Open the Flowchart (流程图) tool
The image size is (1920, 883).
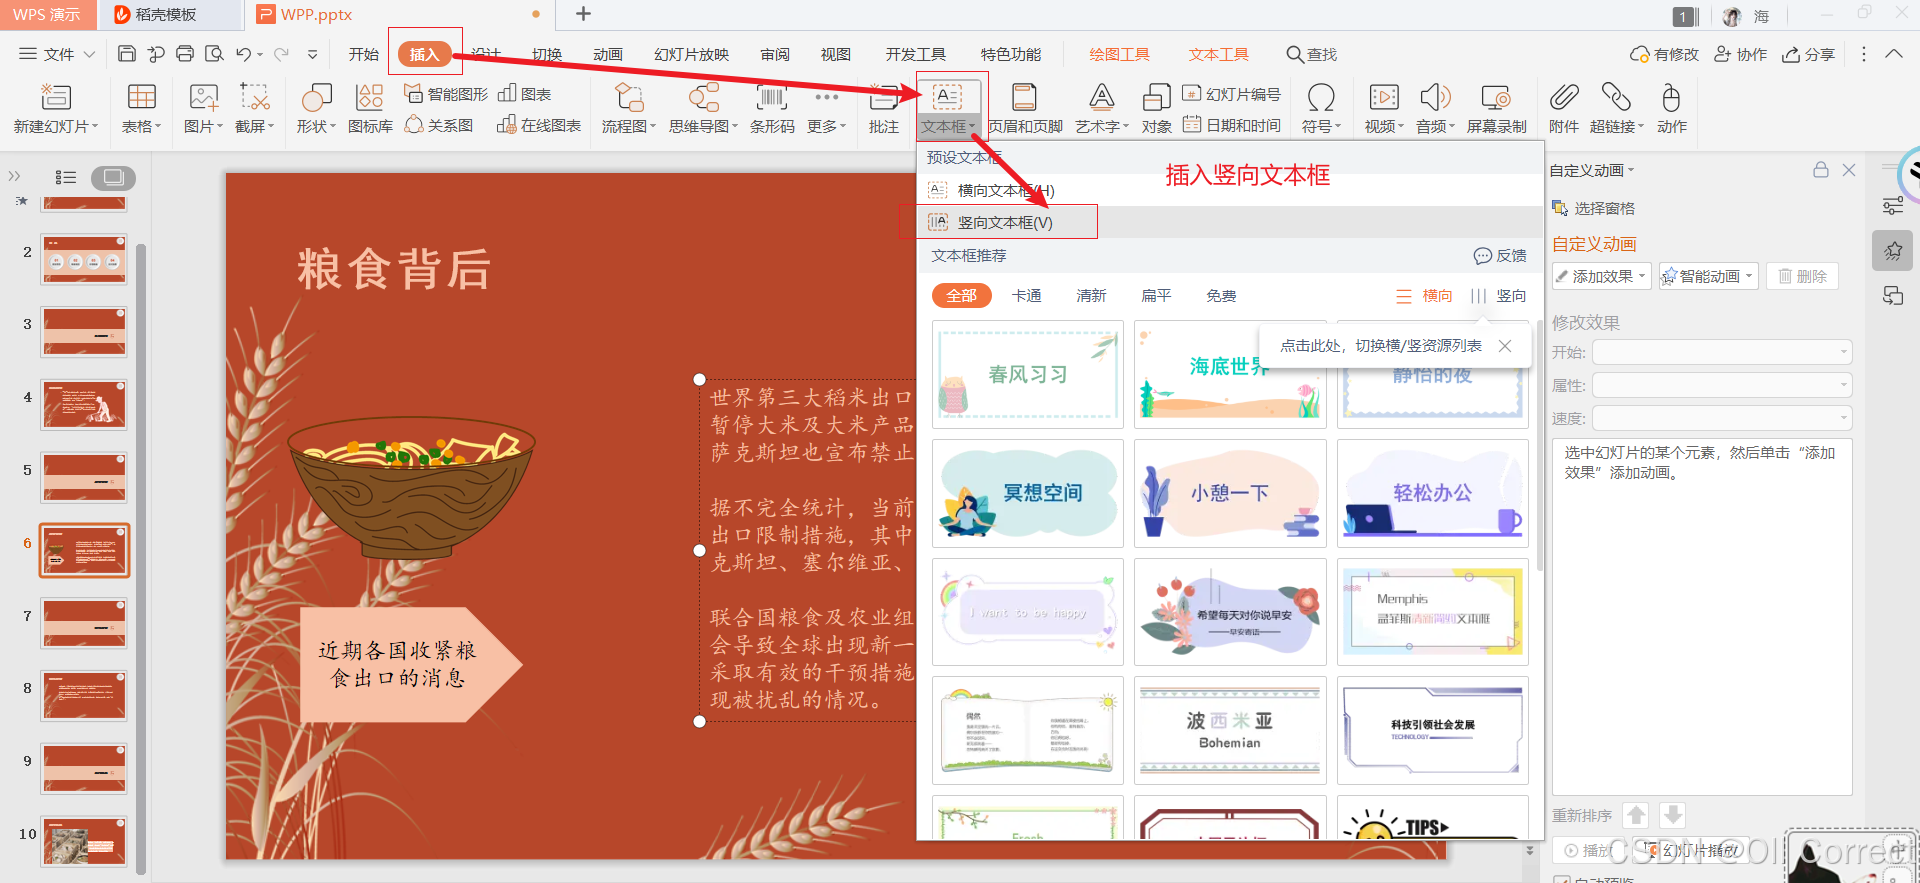tap(629, 108)
